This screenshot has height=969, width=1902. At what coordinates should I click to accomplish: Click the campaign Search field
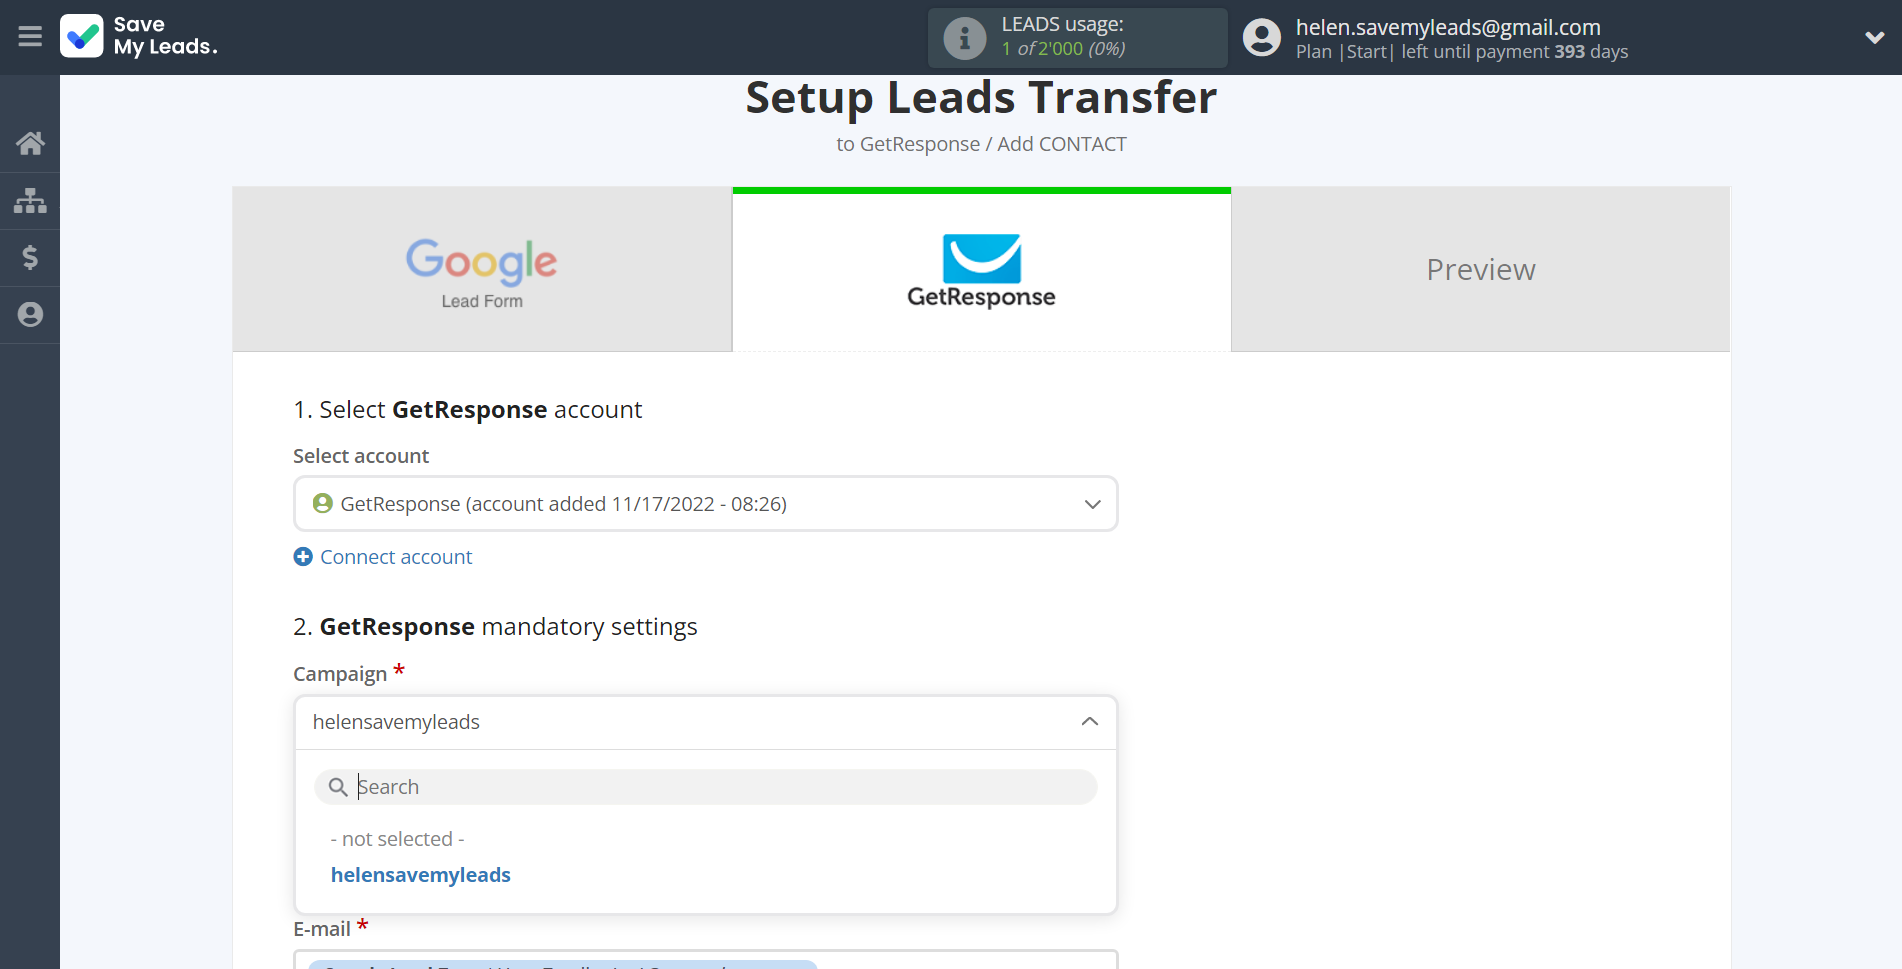click(705, 787)
